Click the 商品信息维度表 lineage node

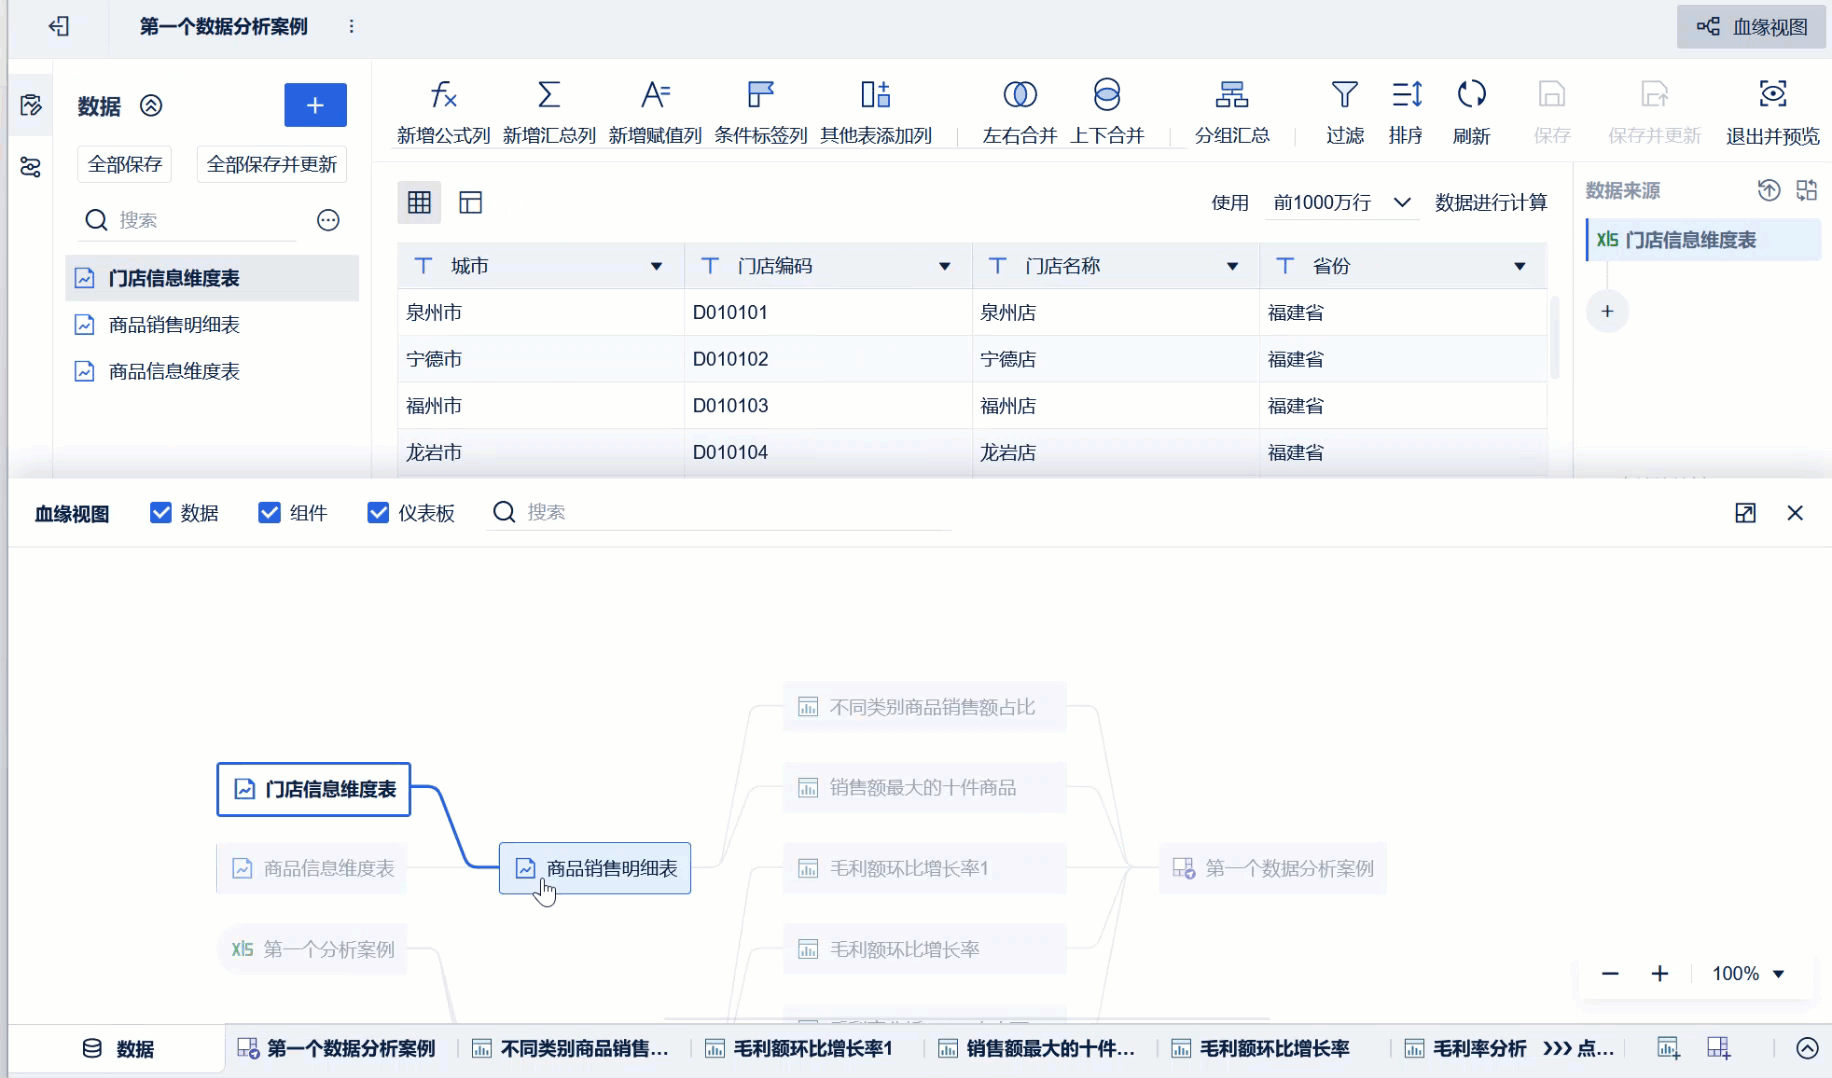[313, 868]
